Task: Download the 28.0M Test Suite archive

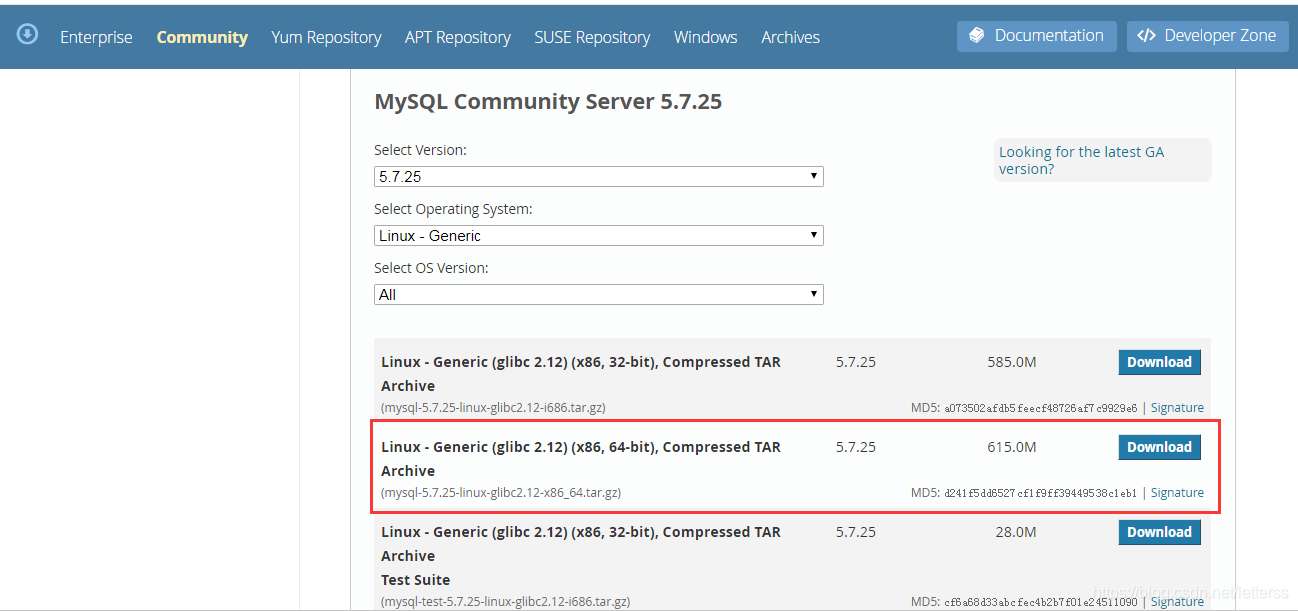Action: pos(1159,532)
